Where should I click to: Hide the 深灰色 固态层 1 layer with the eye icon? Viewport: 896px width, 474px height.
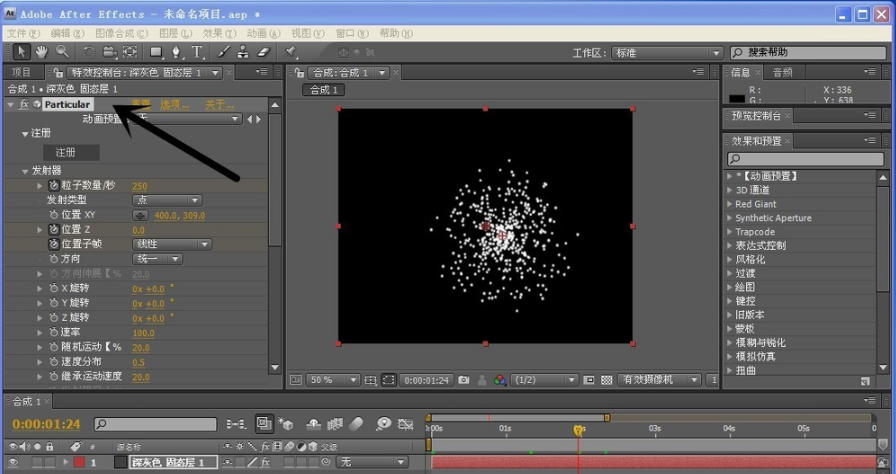click(x=13, y=463)
